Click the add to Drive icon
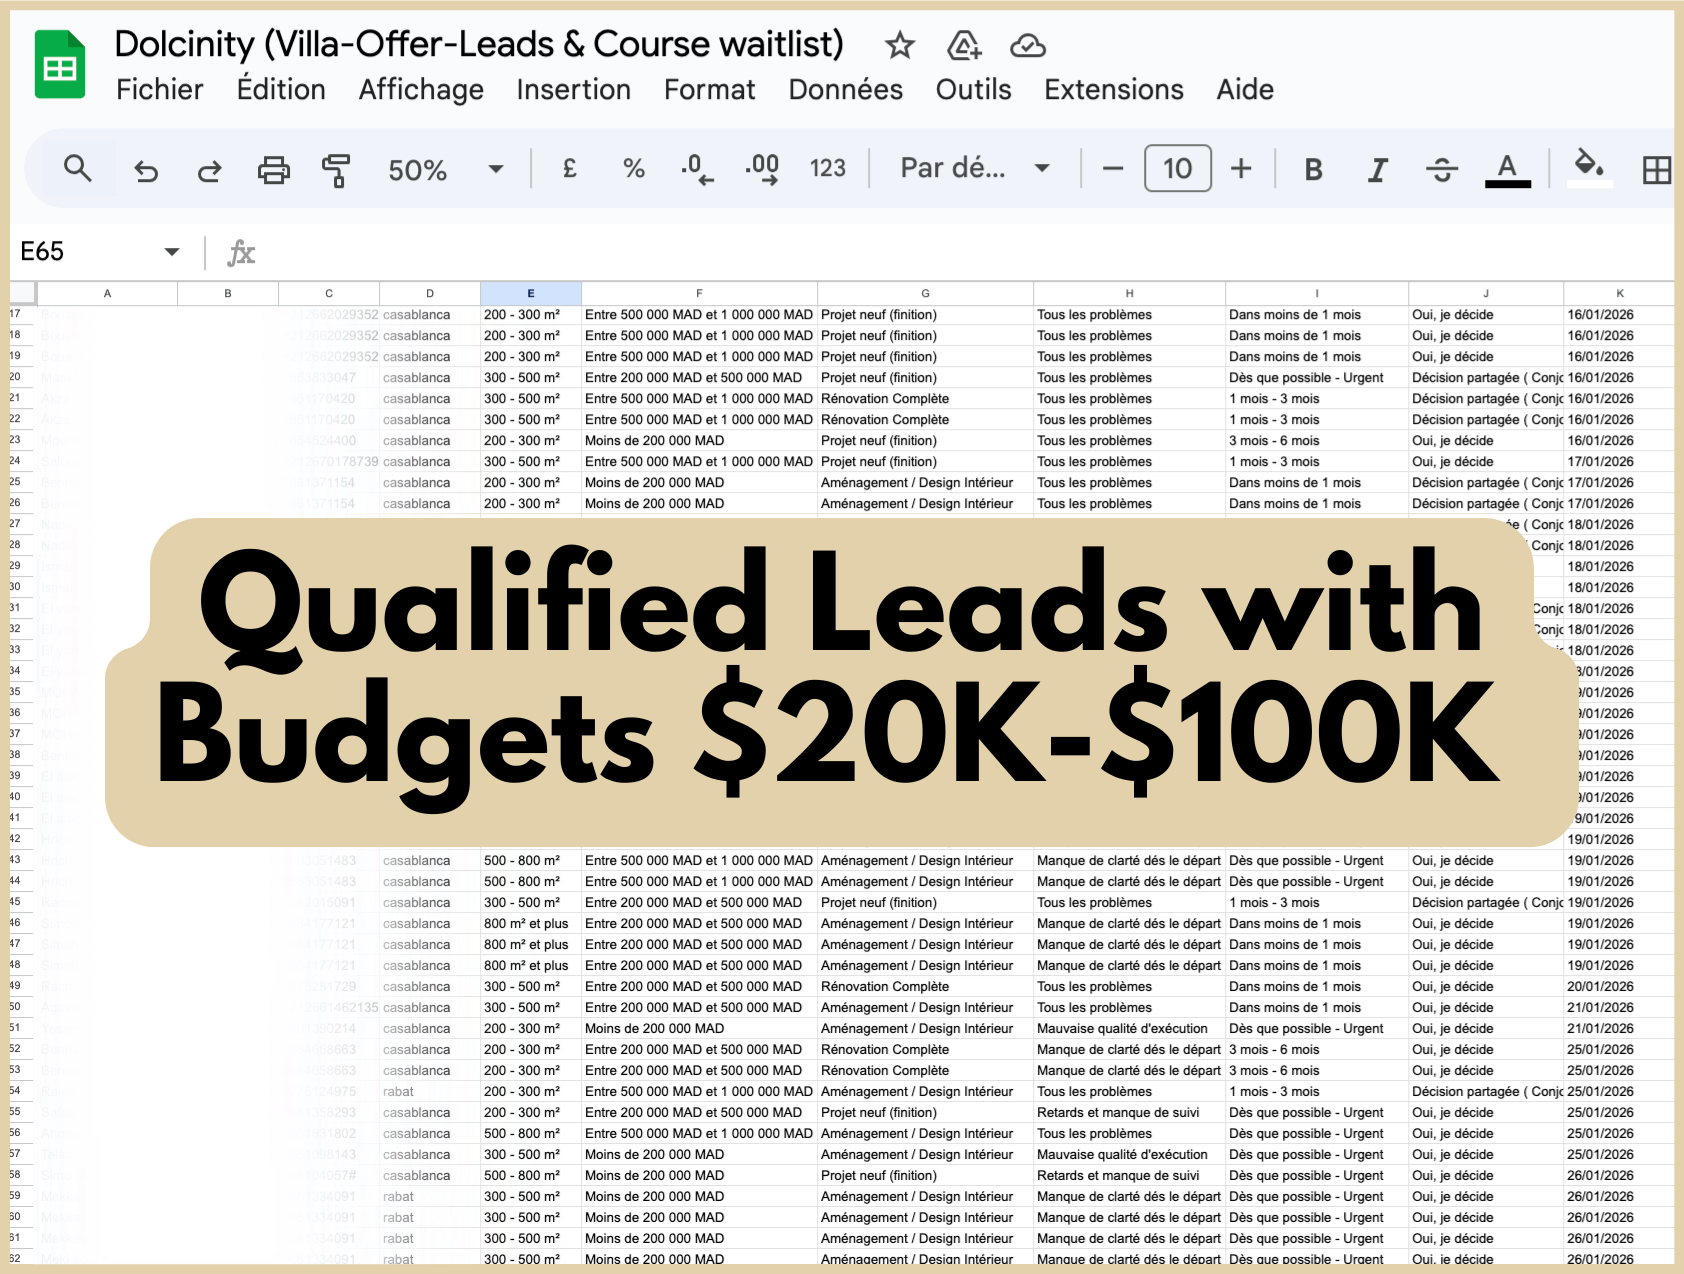Viewport: 1684px width, 1274px height. [963, 45]
